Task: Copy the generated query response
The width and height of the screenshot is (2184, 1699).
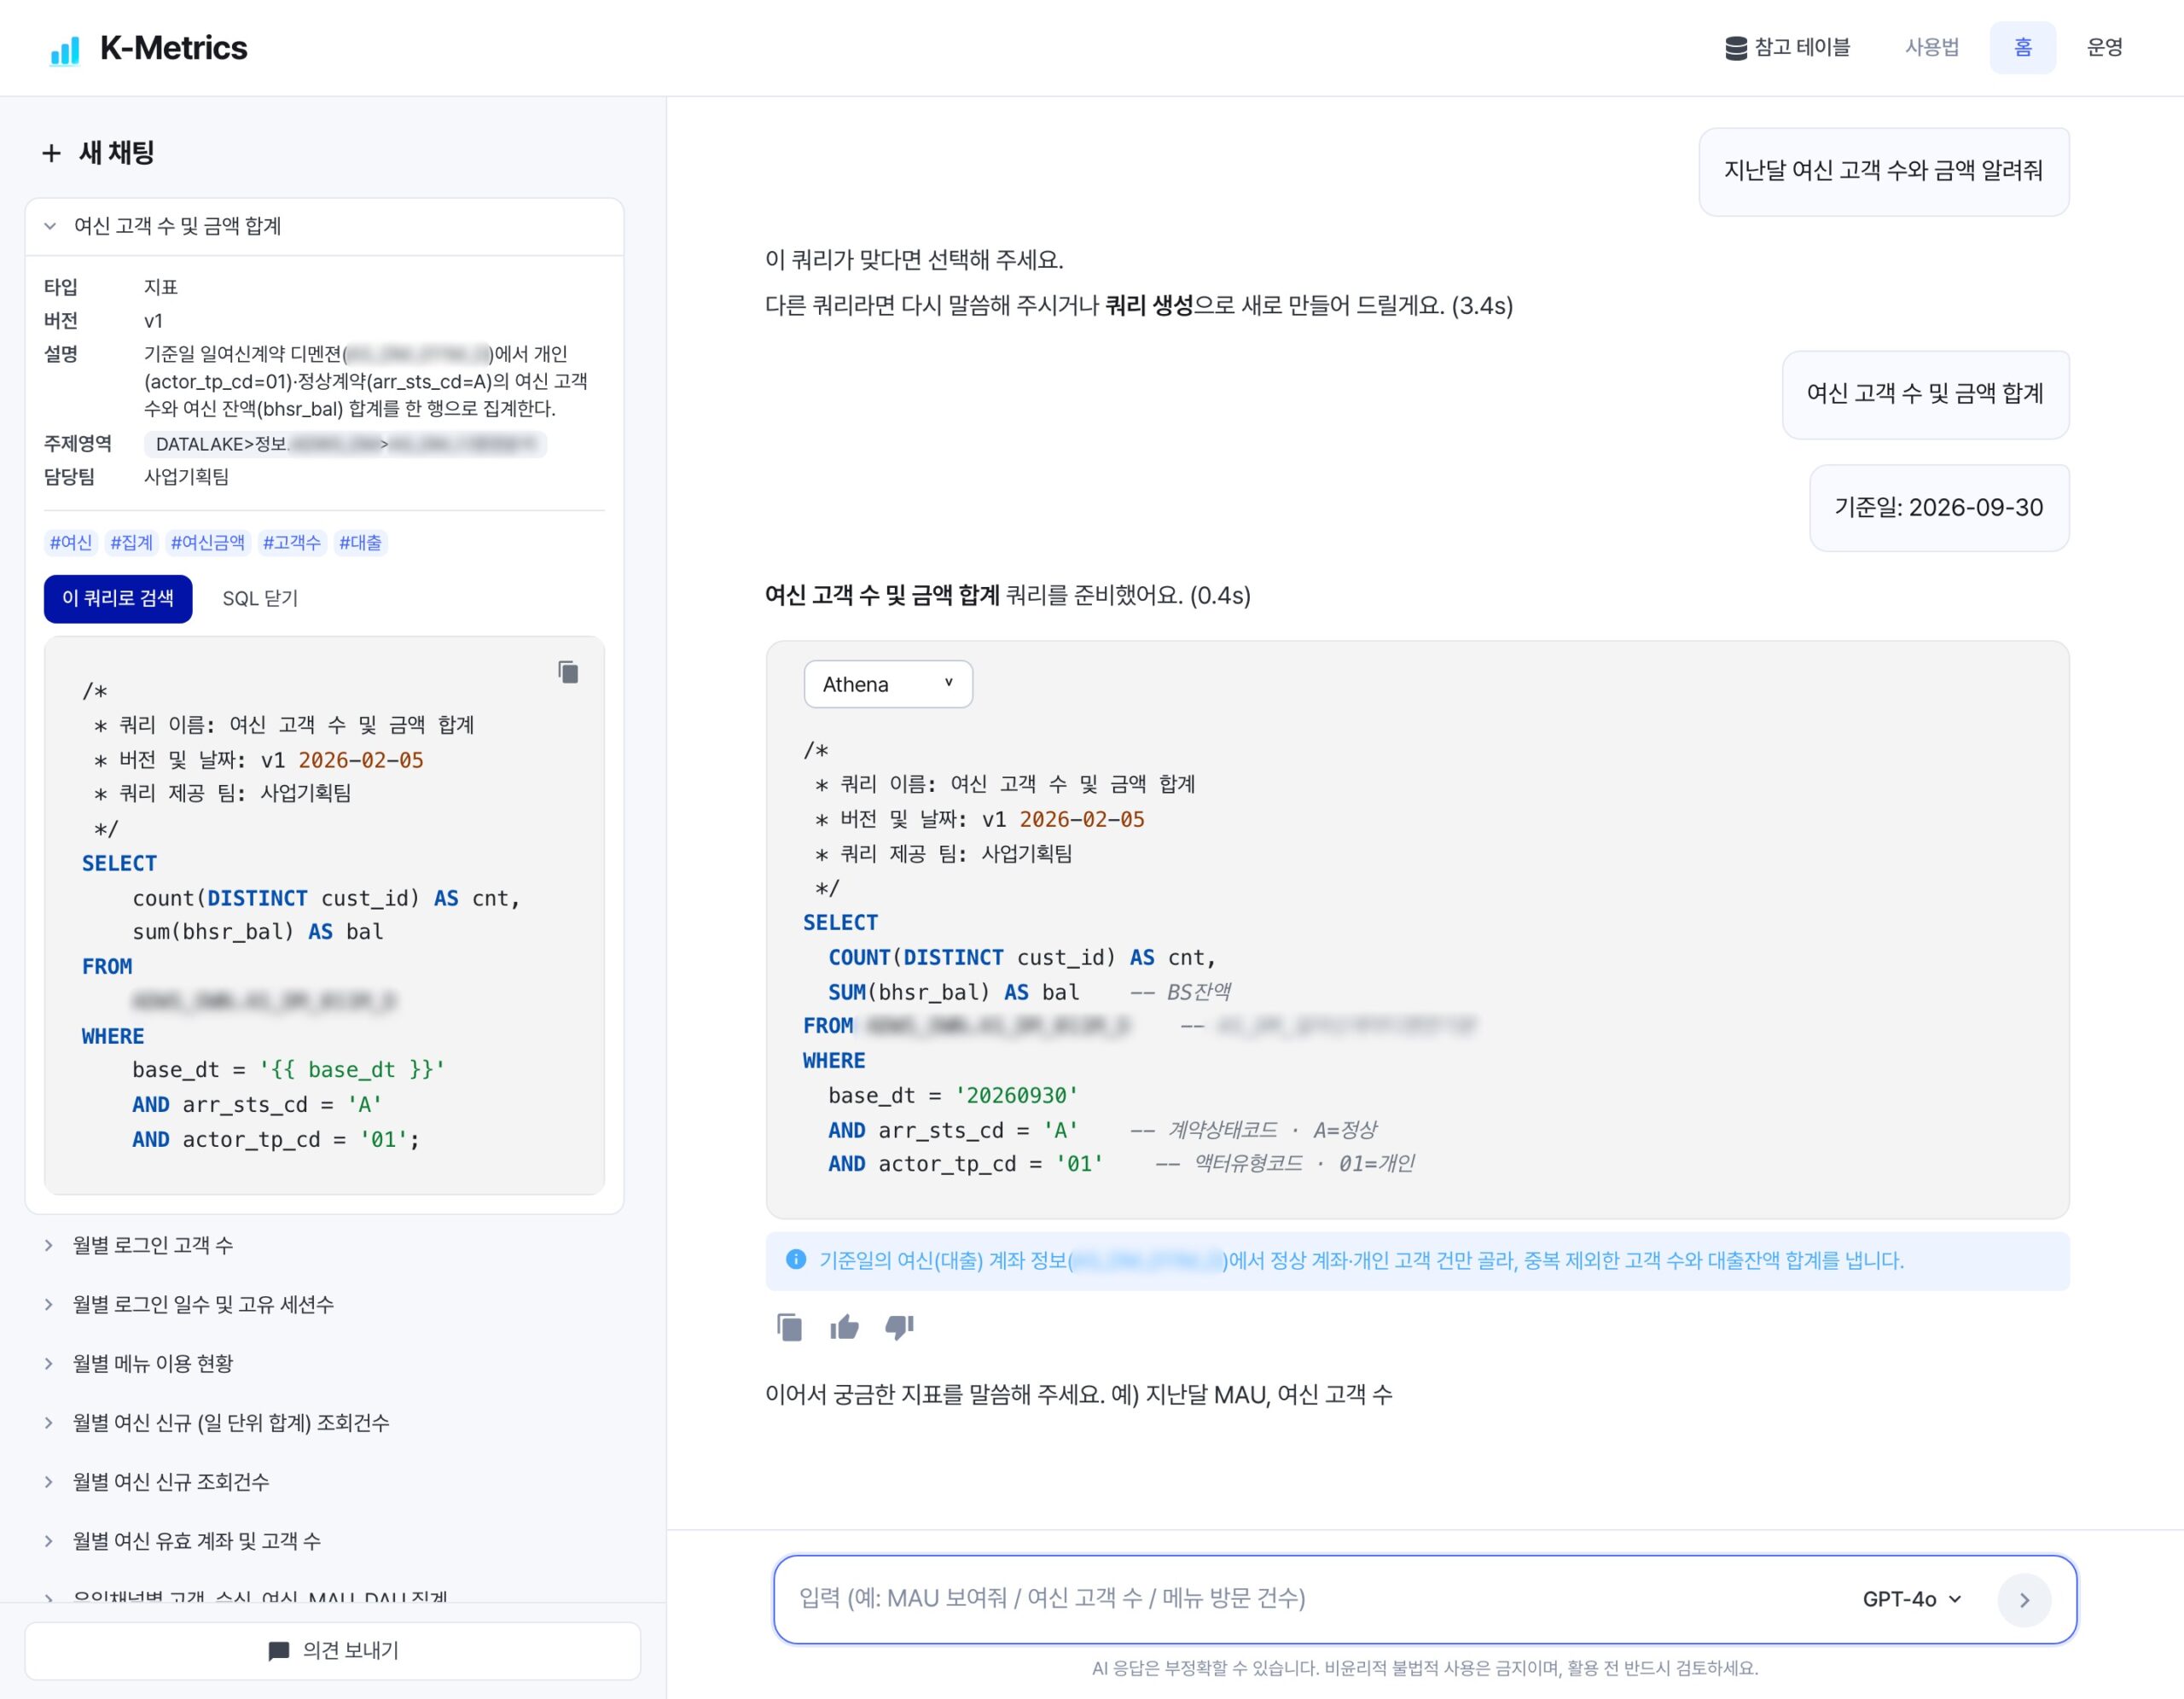Action: tap(790, 1327)
